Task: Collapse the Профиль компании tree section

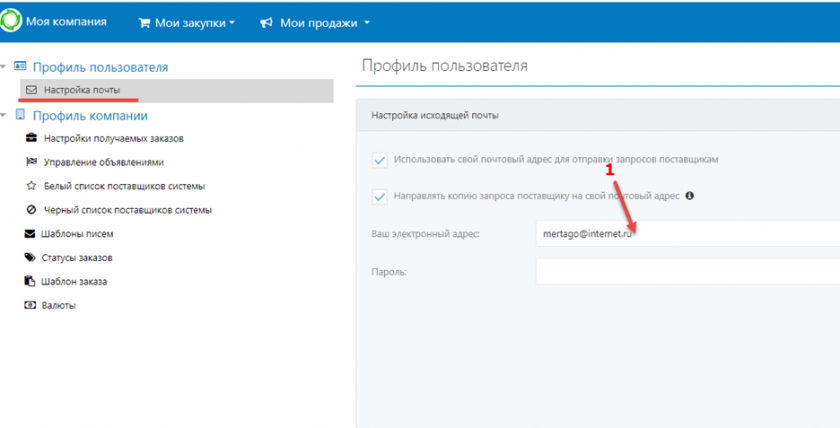Action: click(5, 115)
